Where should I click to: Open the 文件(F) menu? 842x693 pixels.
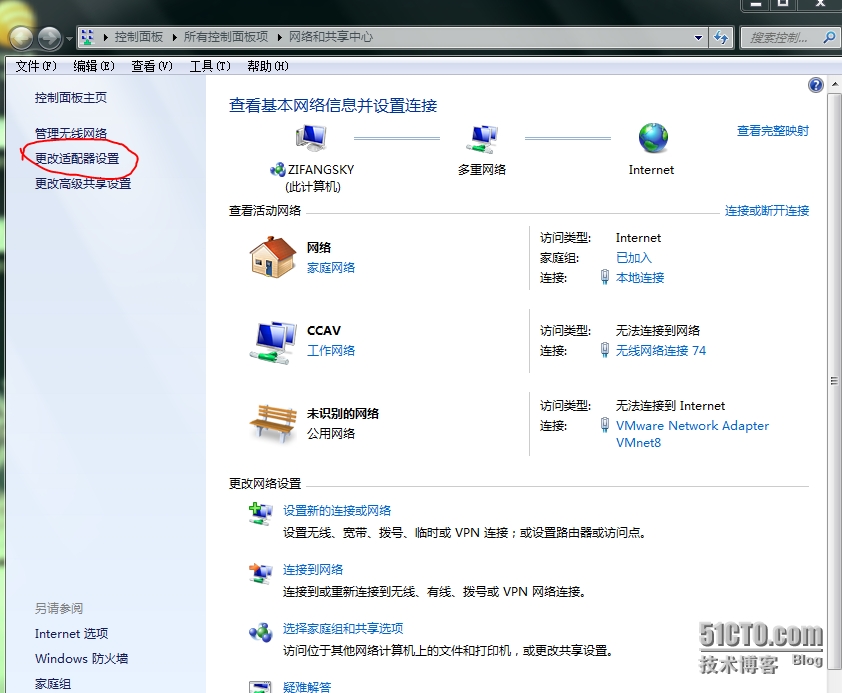tap(36, 66)
